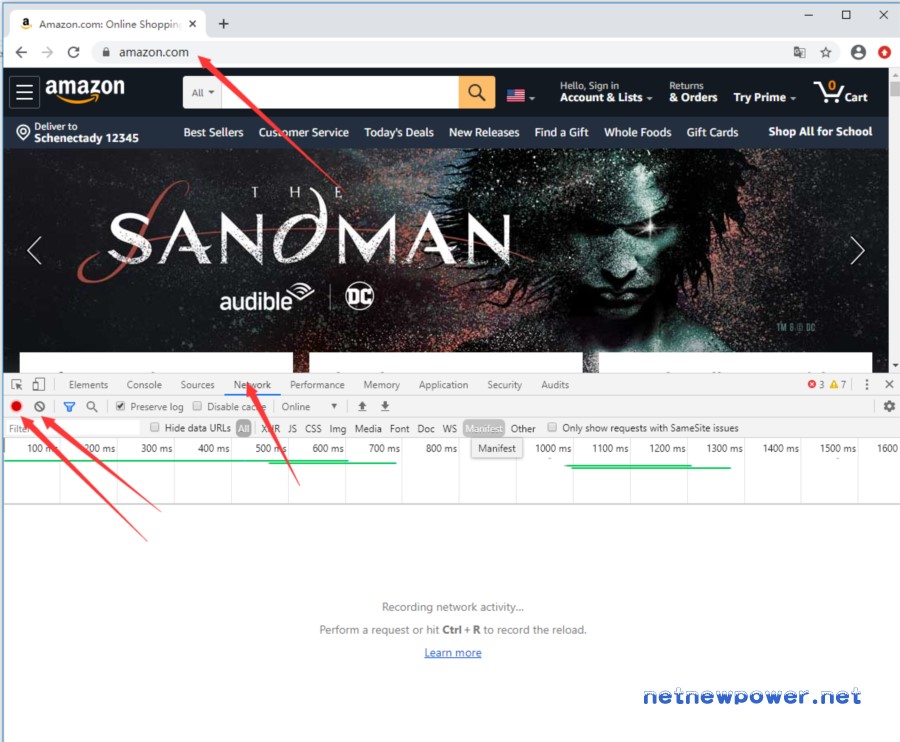This screenshot has width=900, height=742.
Task: Click the browser back arrow
Action: pyautogui.click(x=21, y=52)
